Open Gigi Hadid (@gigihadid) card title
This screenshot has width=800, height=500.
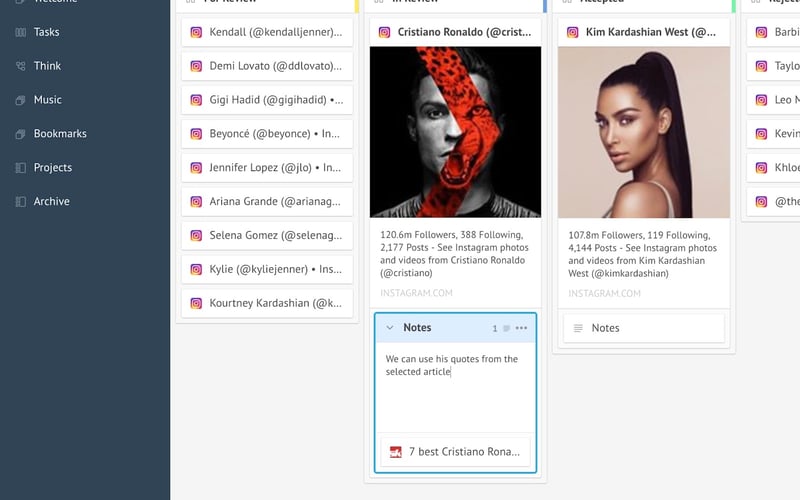click(x=276, y=99)
